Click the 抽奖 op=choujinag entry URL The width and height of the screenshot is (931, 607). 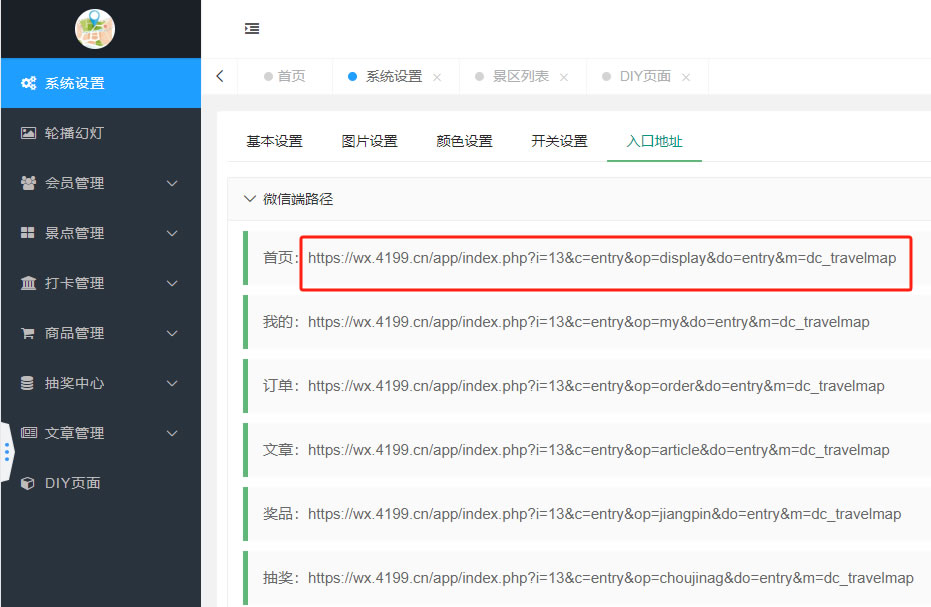[x=610, y=578]
